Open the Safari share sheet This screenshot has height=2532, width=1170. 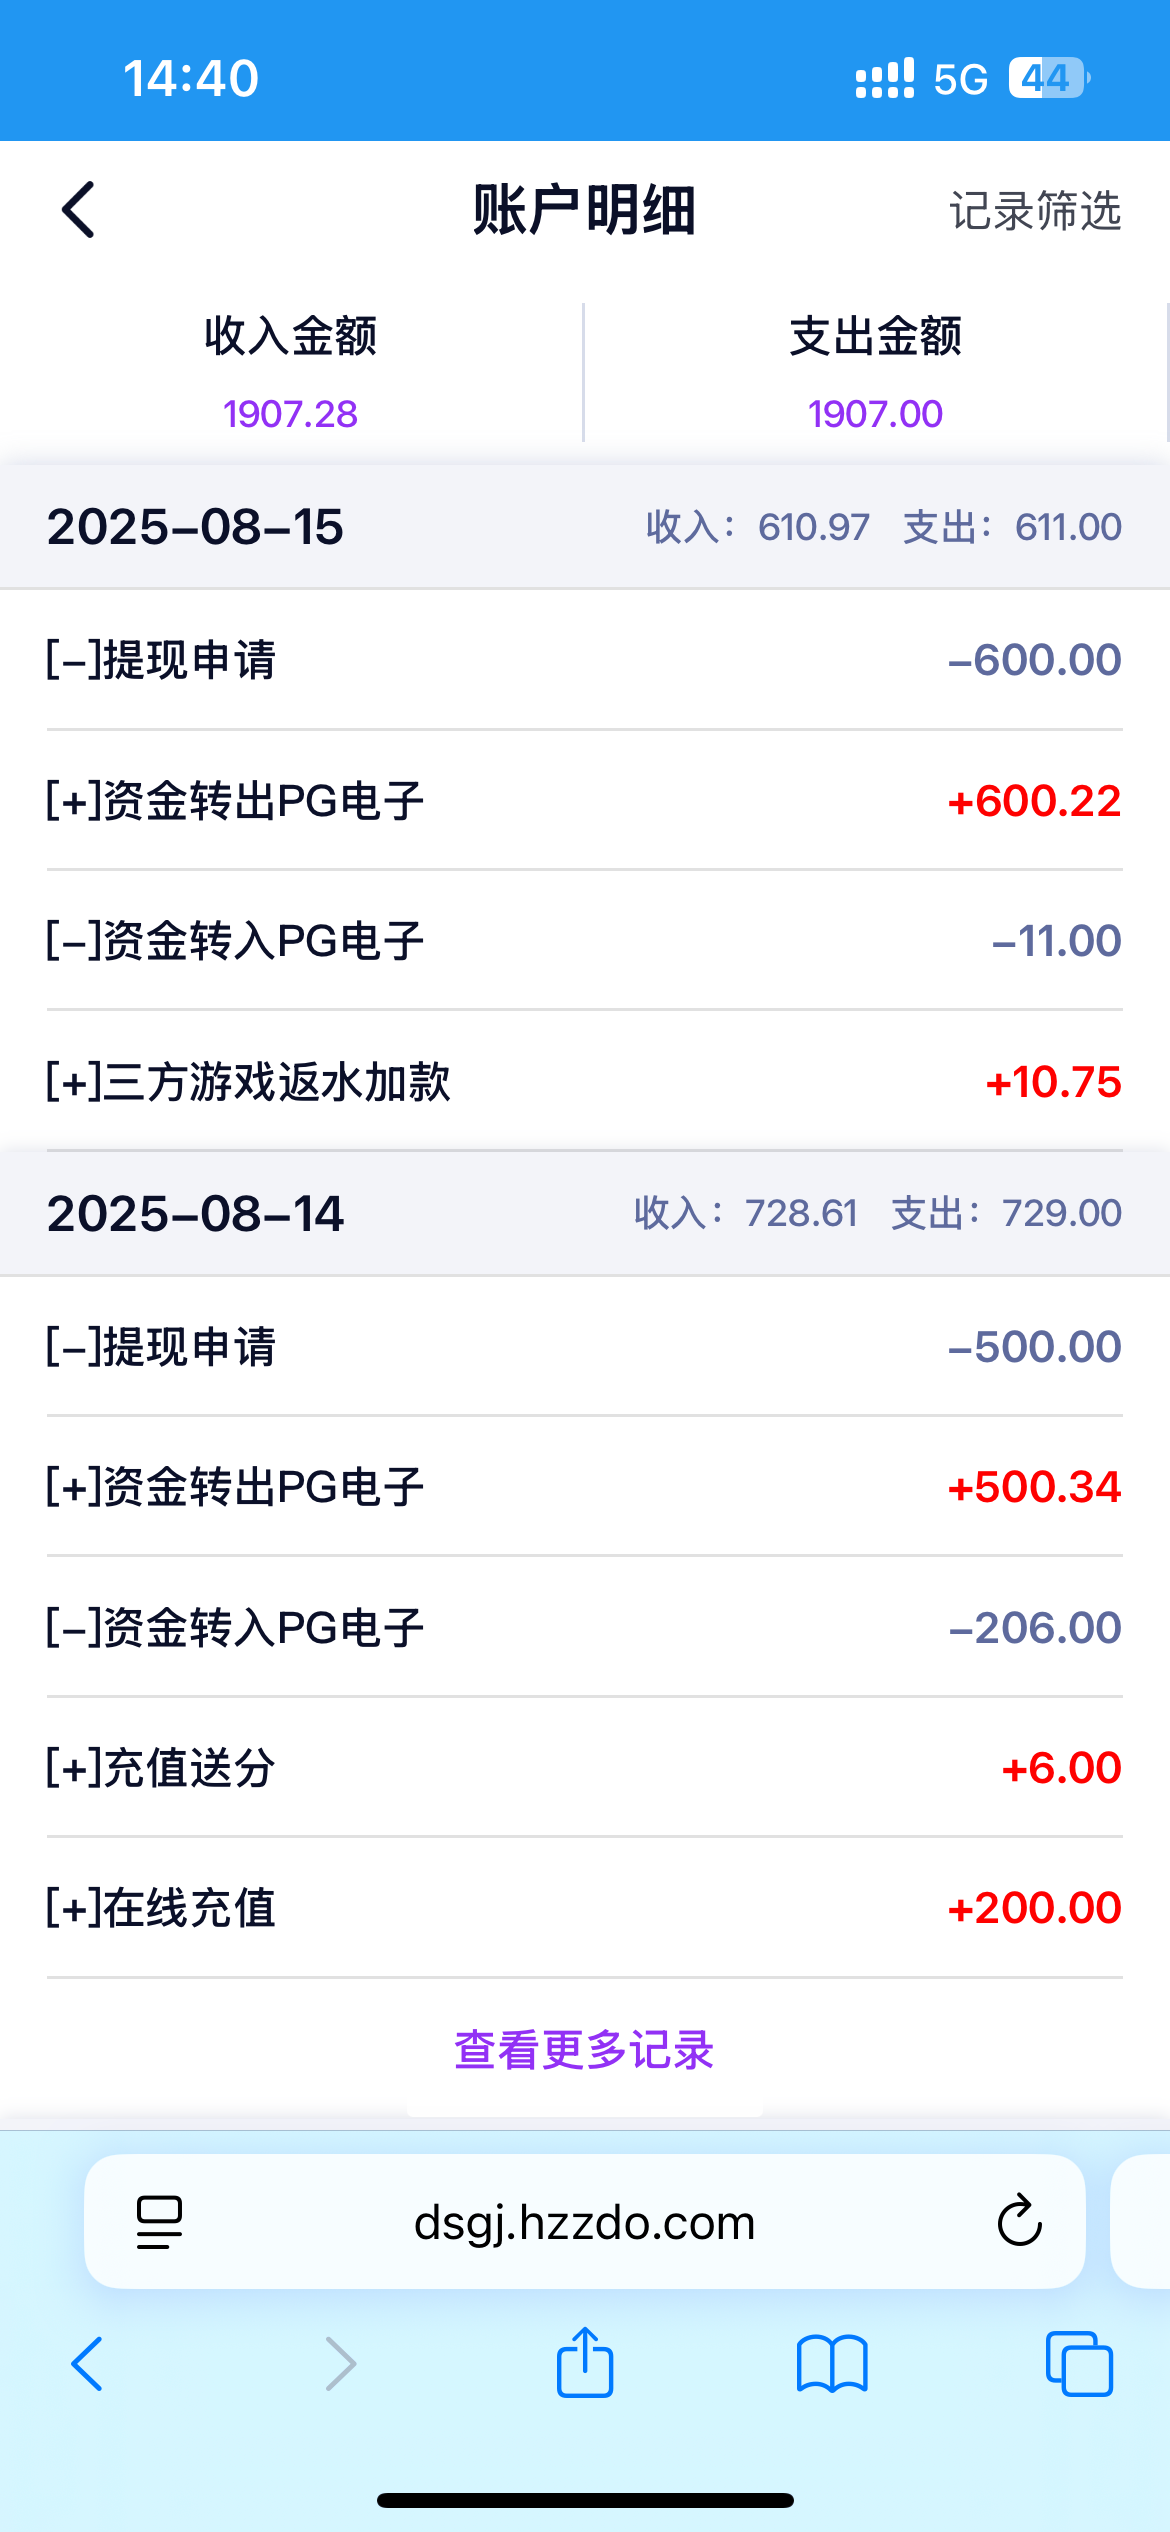point(585,2363)
